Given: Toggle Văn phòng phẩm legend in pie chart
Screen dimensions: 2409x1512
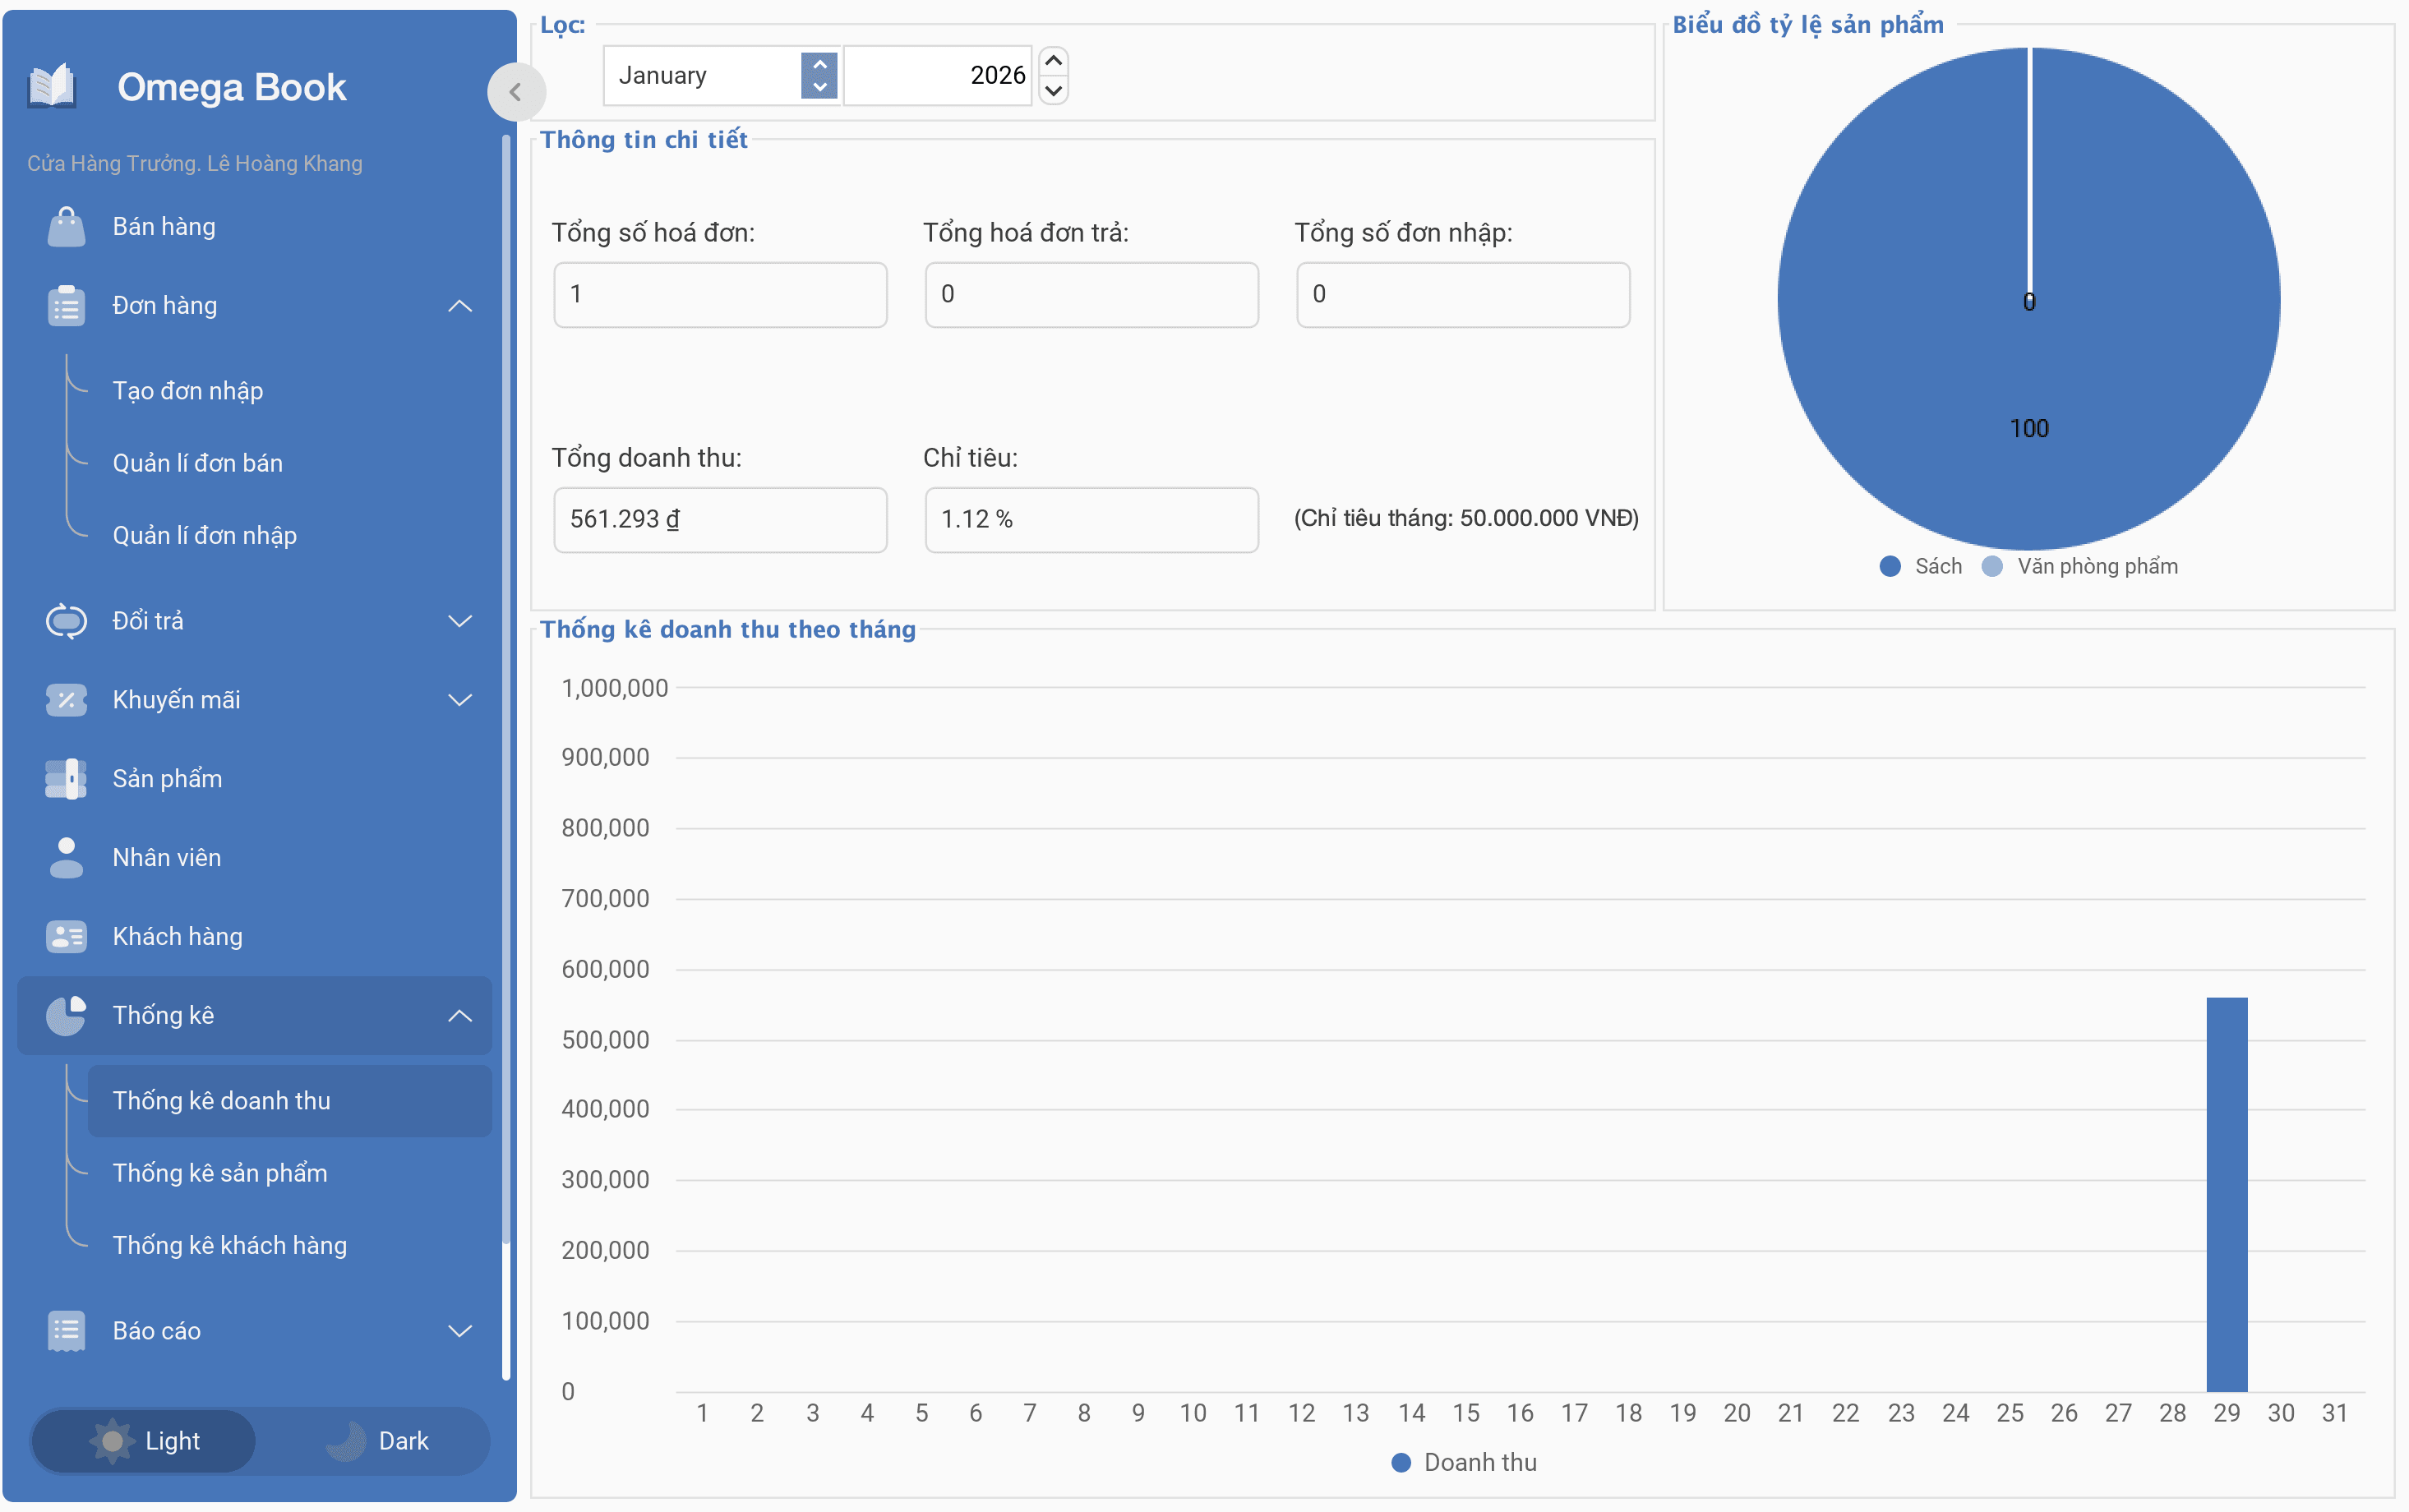Looking at the screenshot, I should 2081,567.
